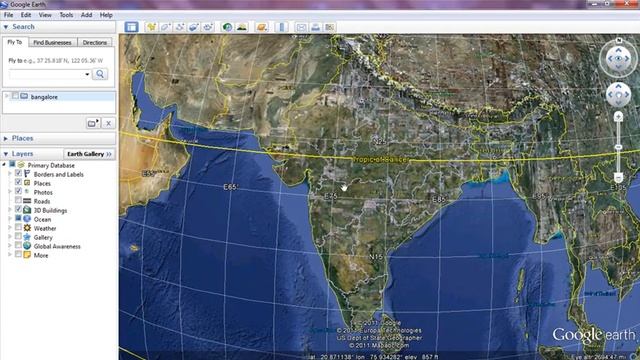Collapse the Primary Database tree node
The height and width of the screenshot is (360, 640).
pos(4,165)
